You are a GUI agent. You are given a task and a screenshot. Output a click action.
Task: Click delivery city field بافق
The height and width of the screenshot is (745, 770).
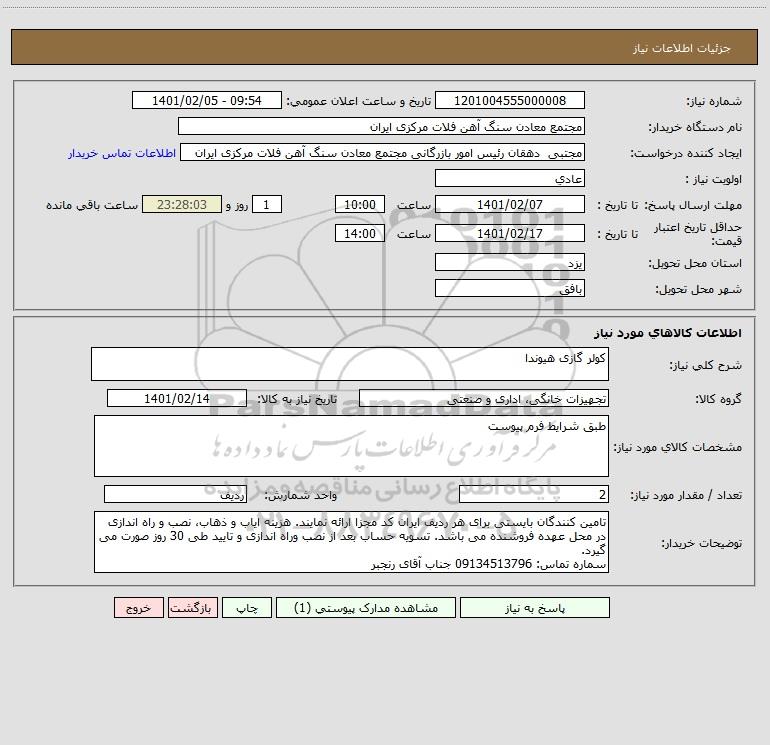[x=510, y=288]
